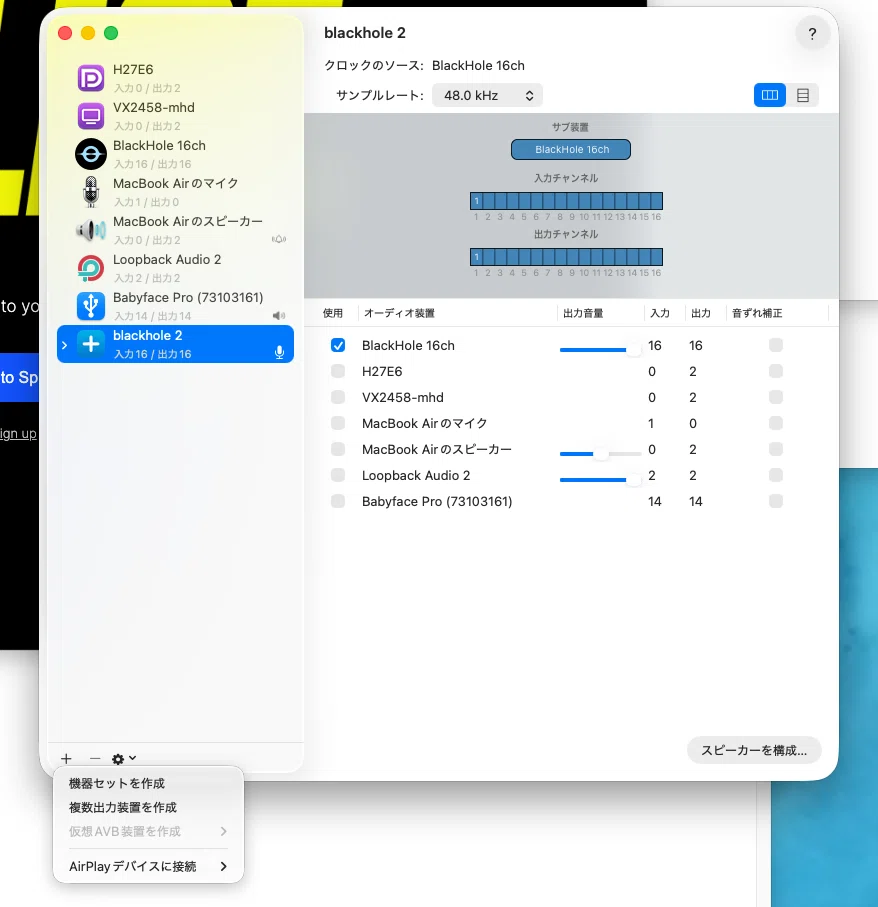Expand the blackhole 2 disclosure chevron
Image resolution: width=878 pixels, height=907 pixels.
64,345
